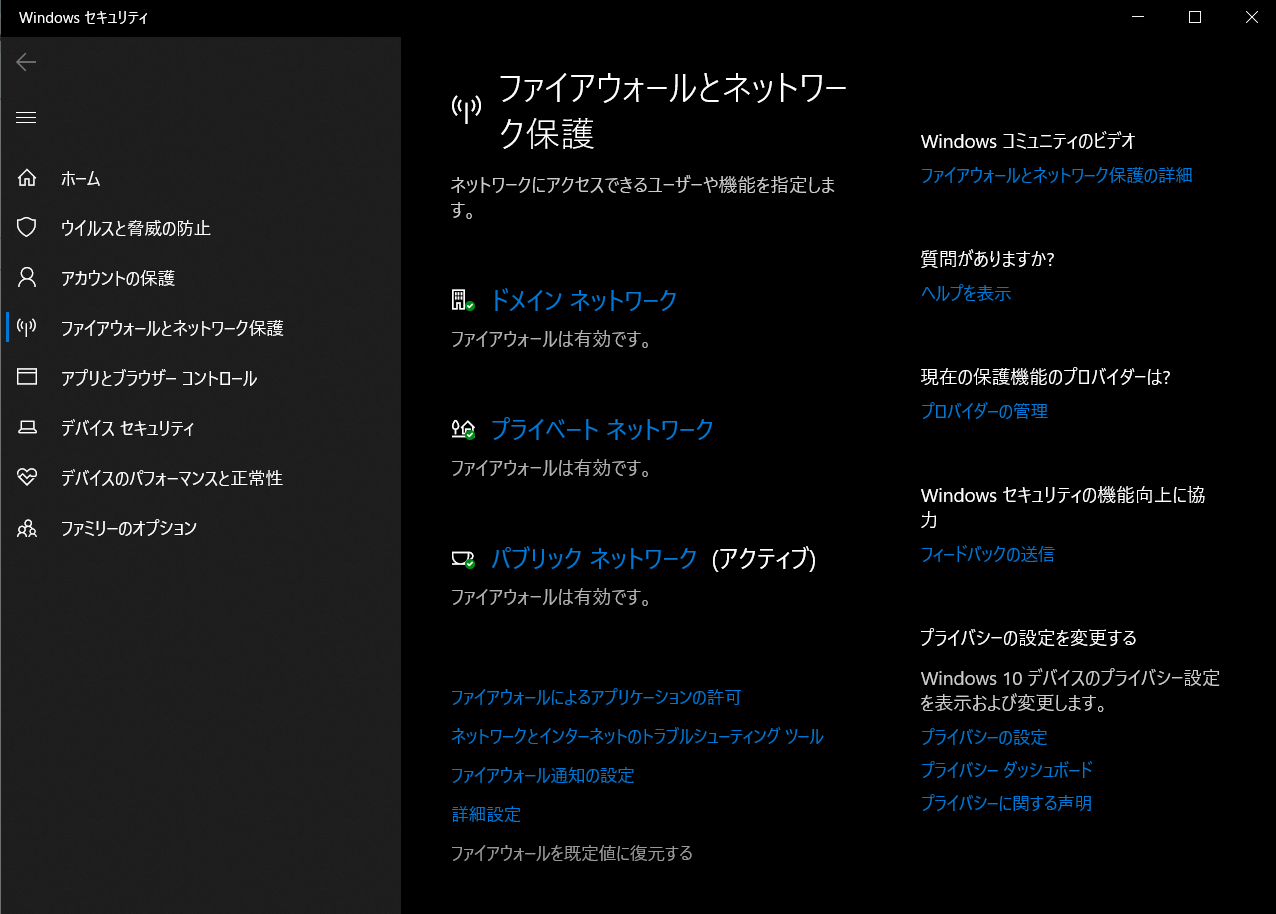Open ホーム in the sidebar

[x=81, y=179]
